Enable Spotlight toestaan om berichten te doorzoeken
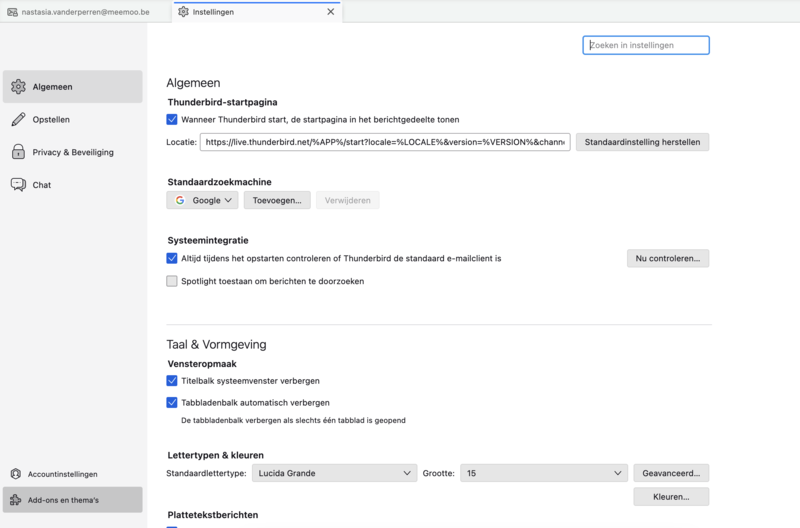Viewport: 800px width, 528px height. (172, 281)
